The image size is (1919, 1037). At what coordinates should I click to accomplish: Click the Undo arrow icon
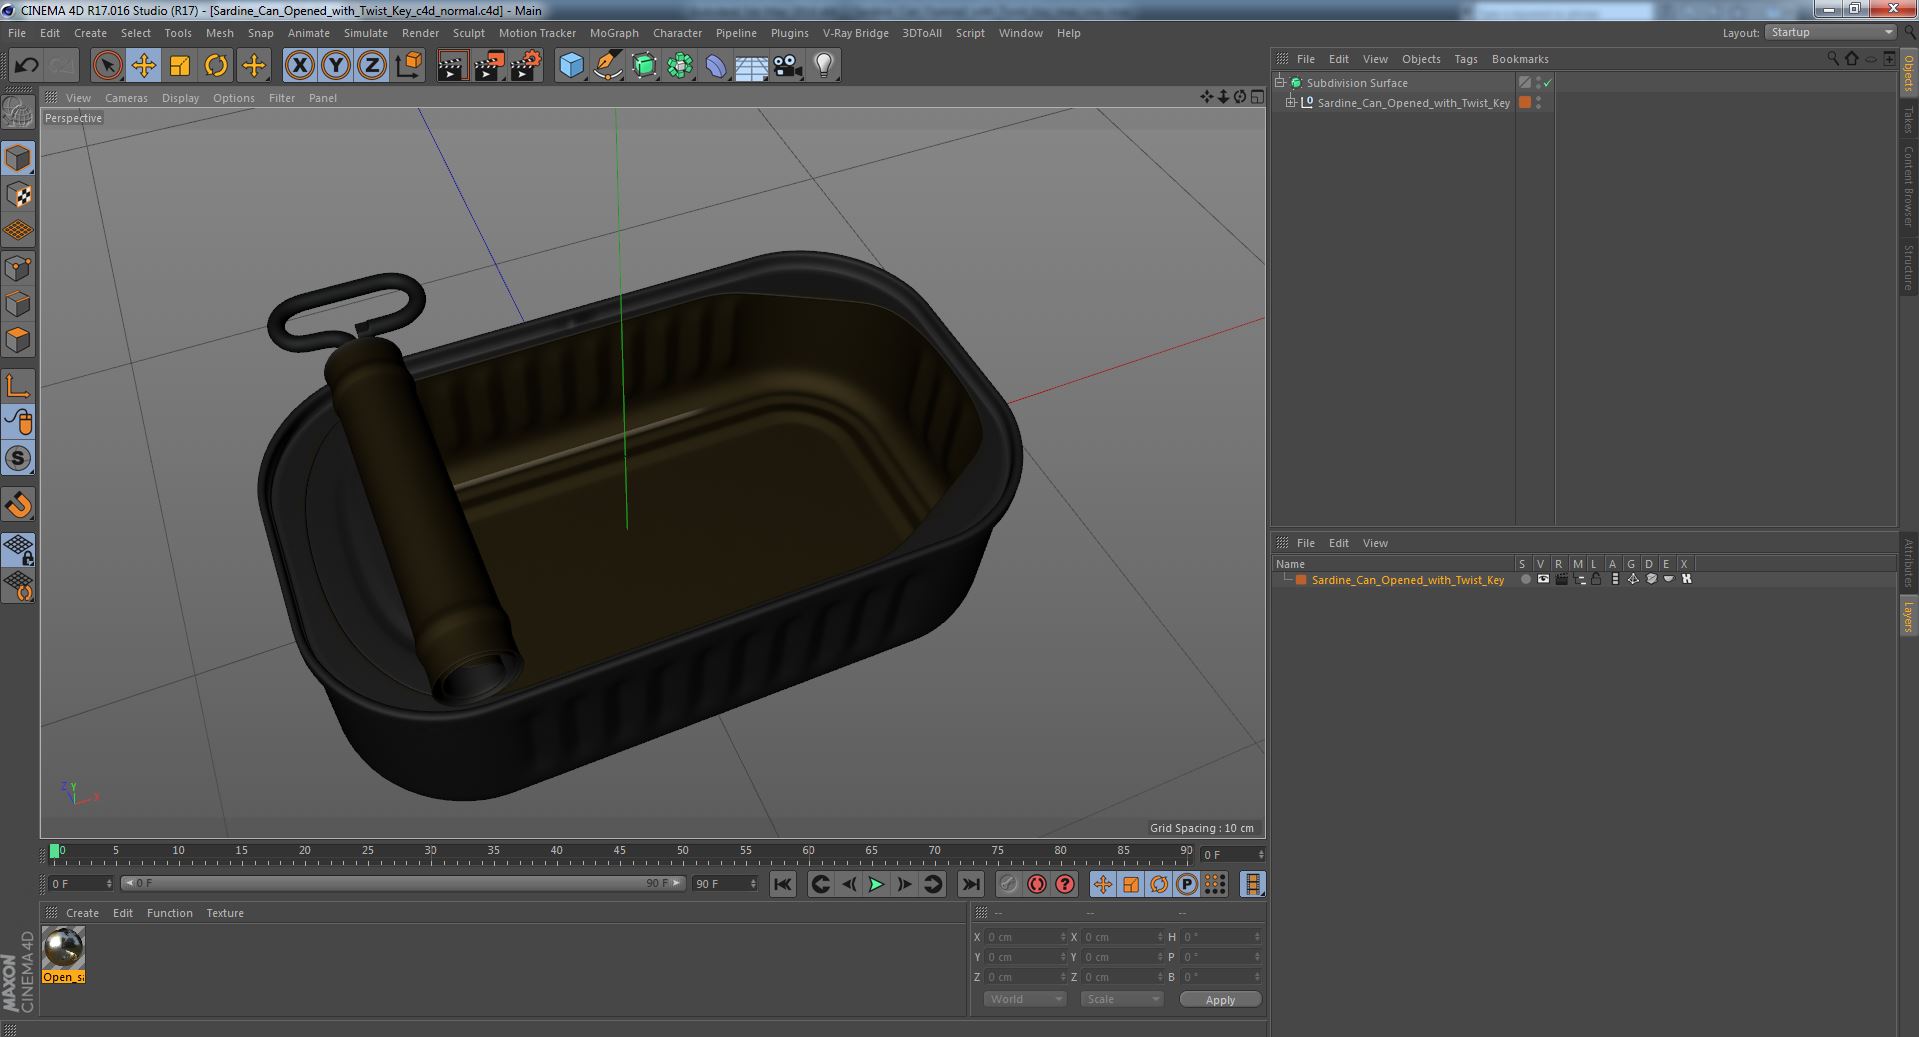26,66
